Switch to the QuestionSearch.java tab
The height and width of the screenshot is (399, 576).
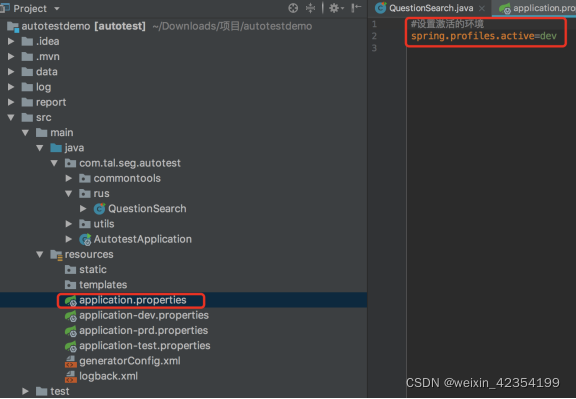431,8
